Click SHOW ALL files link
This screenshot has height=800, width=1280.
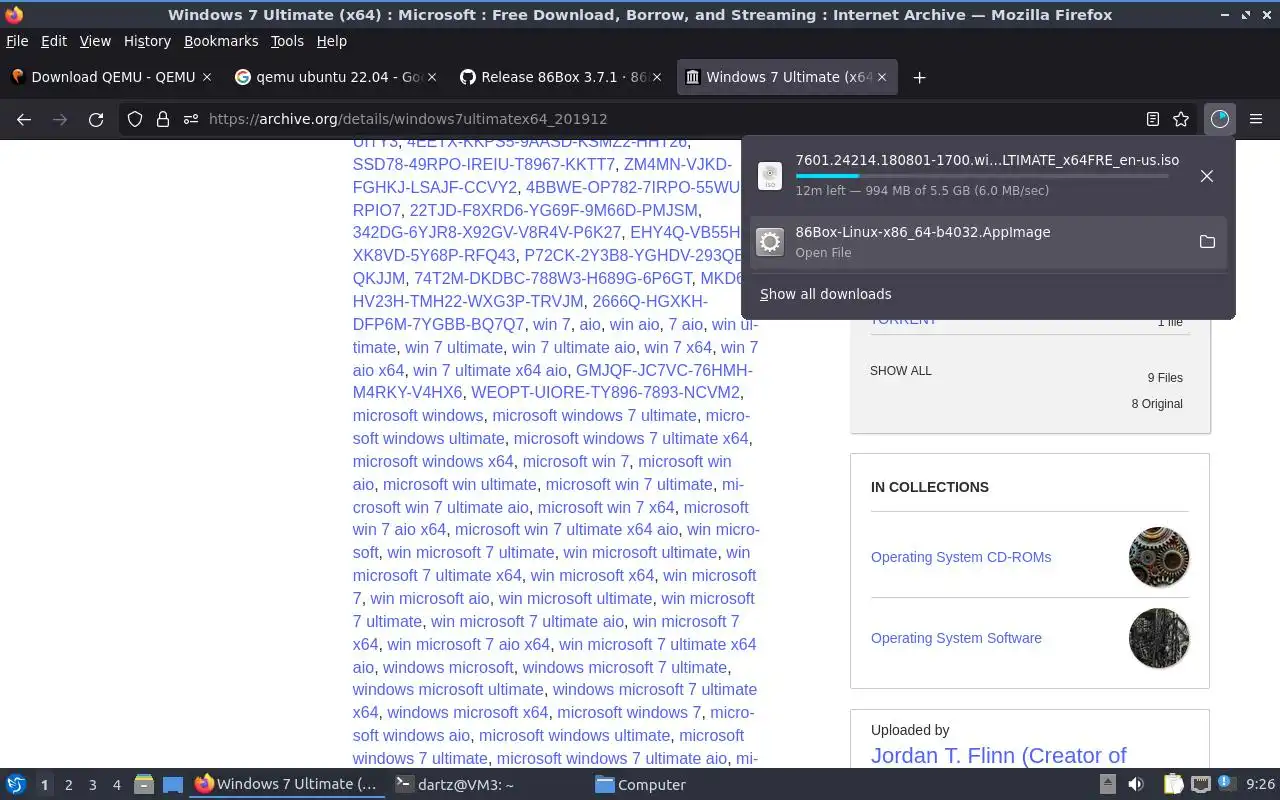click(x=900, y=371)
